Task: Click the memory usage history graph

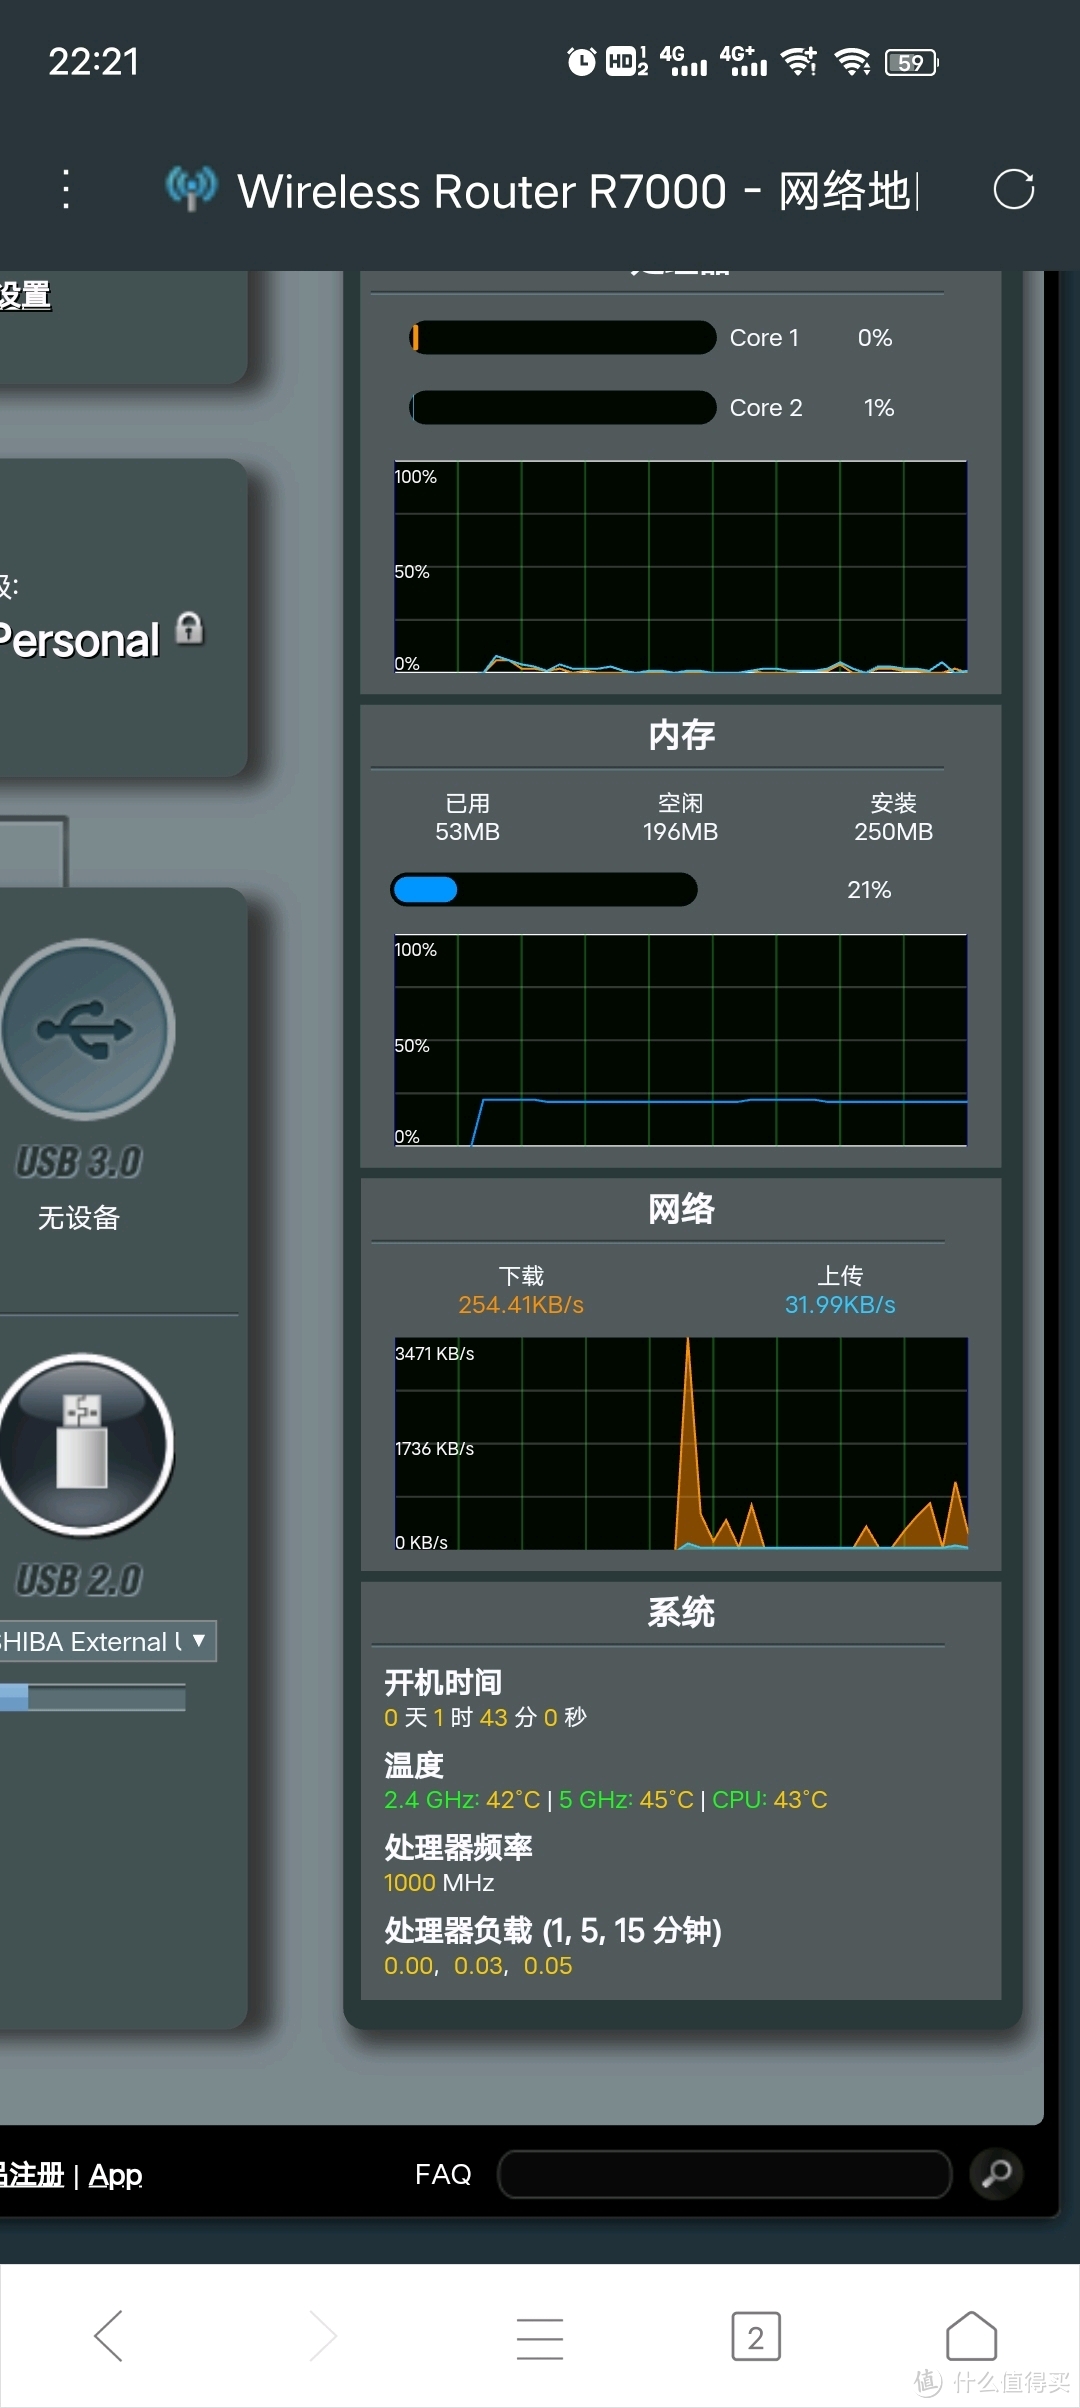Action: pyautogui.click(x=680, y=1040)
